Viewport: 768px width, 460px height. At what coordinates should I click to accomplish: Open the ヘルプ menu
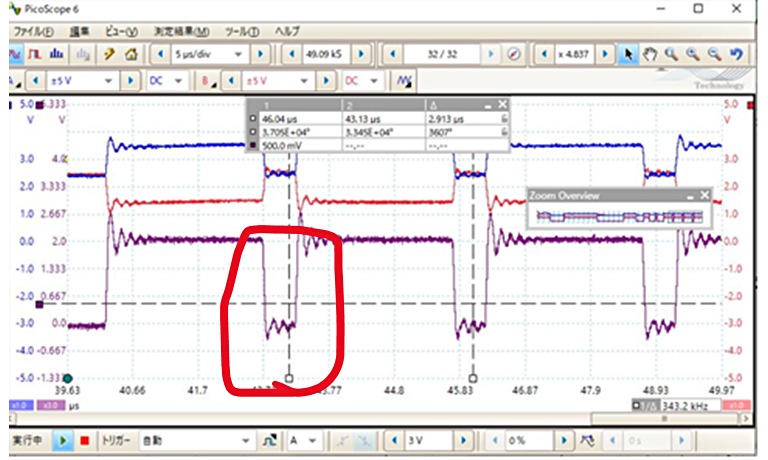pos(287,31)
